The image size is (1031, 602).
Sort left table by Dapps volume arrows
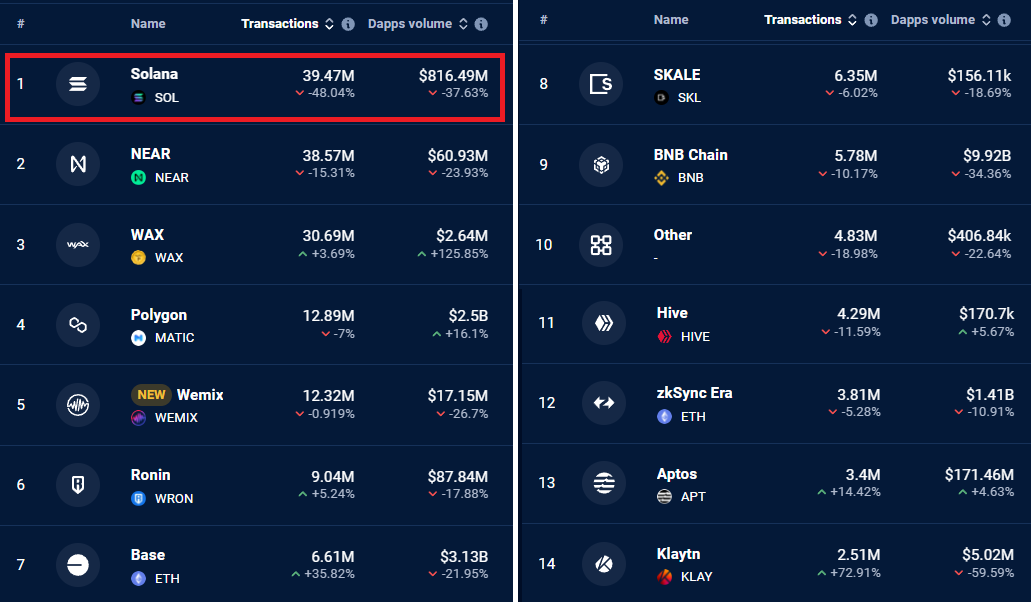coord(462,24)
